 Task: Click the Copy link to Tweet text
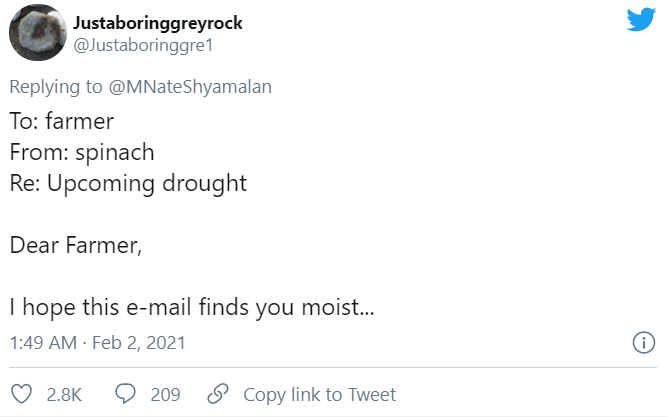tap(319, 394)
